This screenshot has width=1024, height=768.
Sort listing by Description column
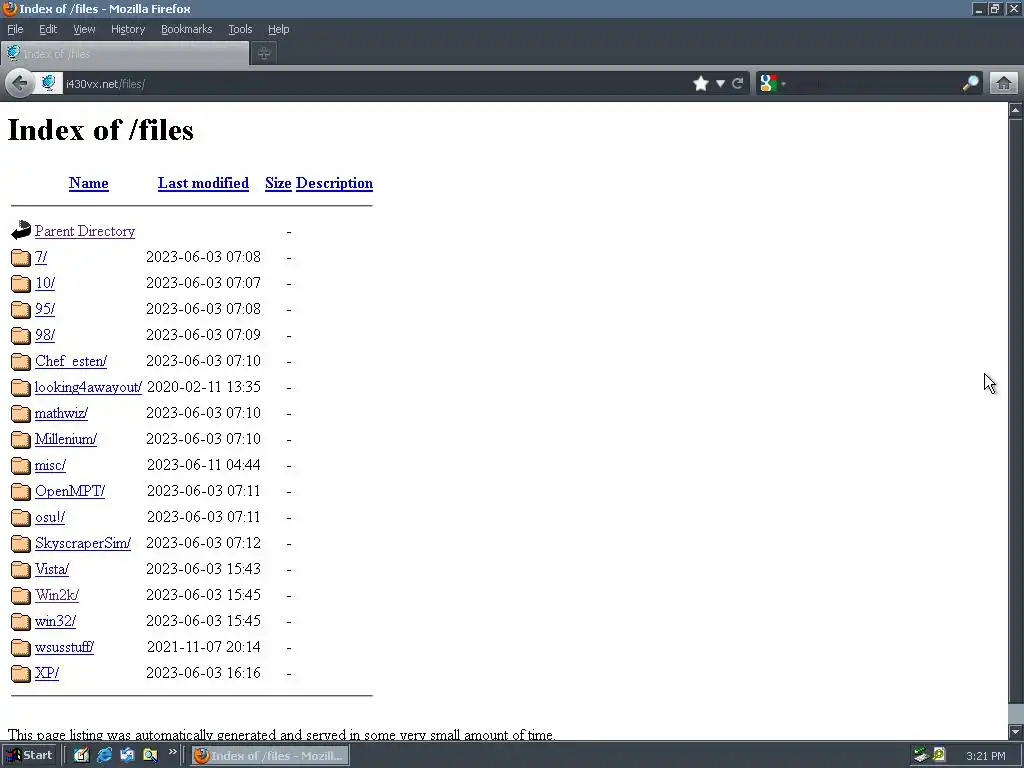tap(334, 183)
